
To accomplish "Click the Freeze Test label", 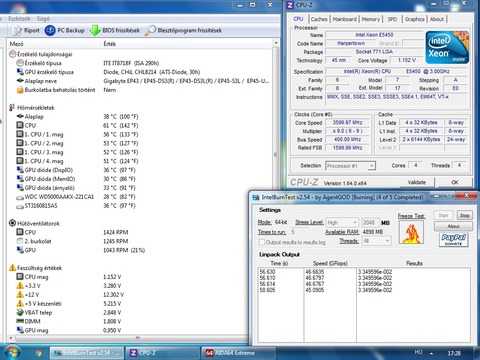I will point(411,216).
